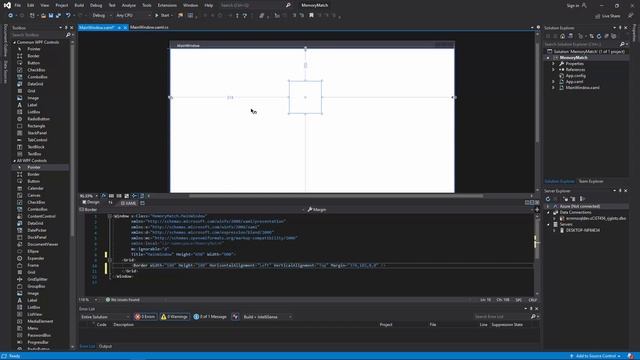Click the swap panes arrows beside Design tab
The width and height of the screenshot is (640, 360).
[110, 203]
